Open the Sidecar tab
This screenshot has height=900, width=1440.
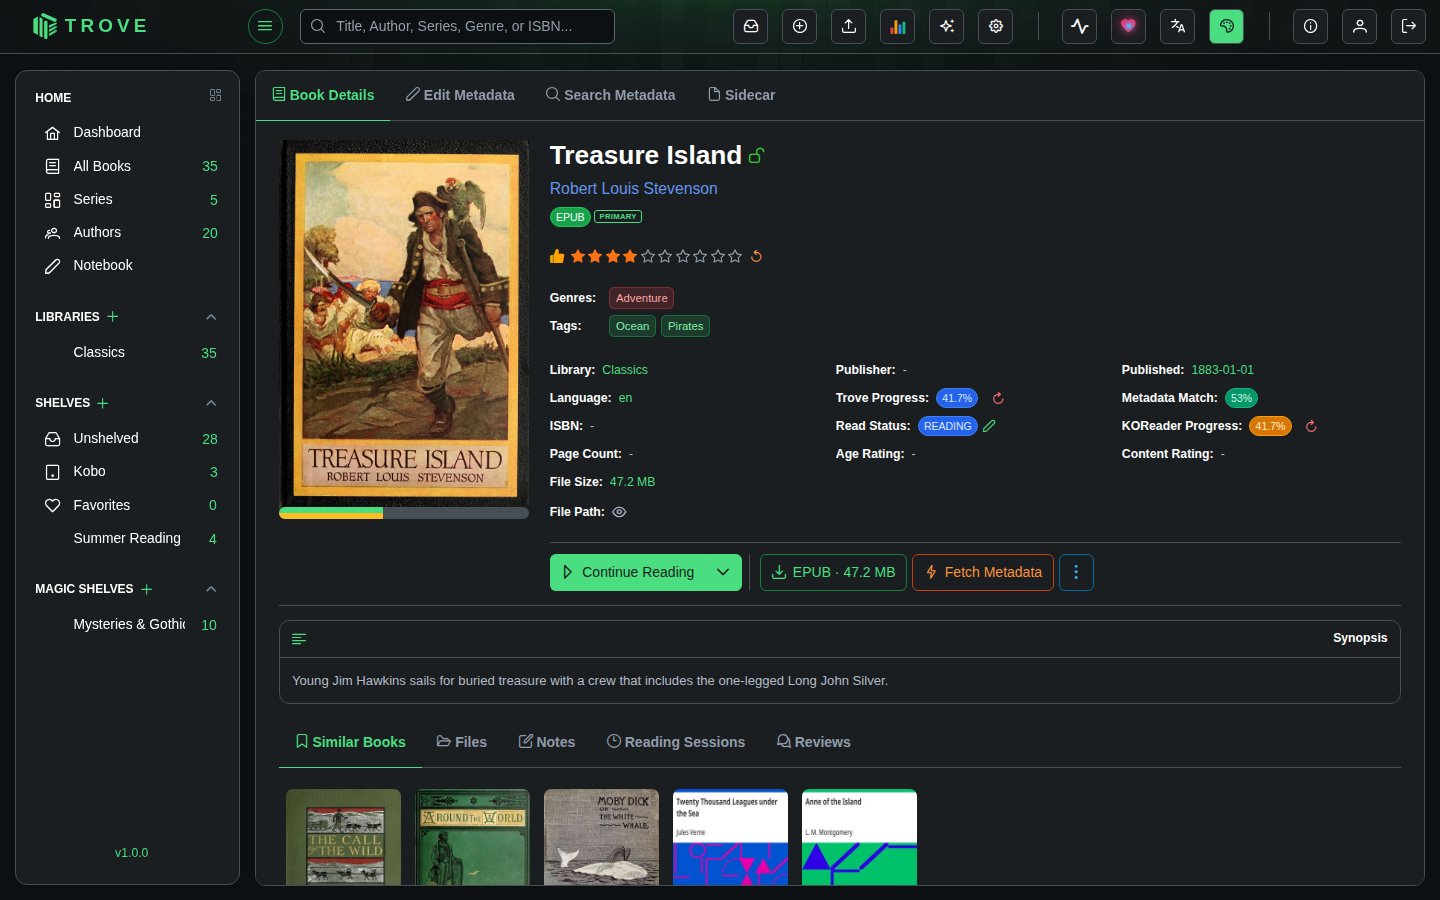(x=742, y=95)
